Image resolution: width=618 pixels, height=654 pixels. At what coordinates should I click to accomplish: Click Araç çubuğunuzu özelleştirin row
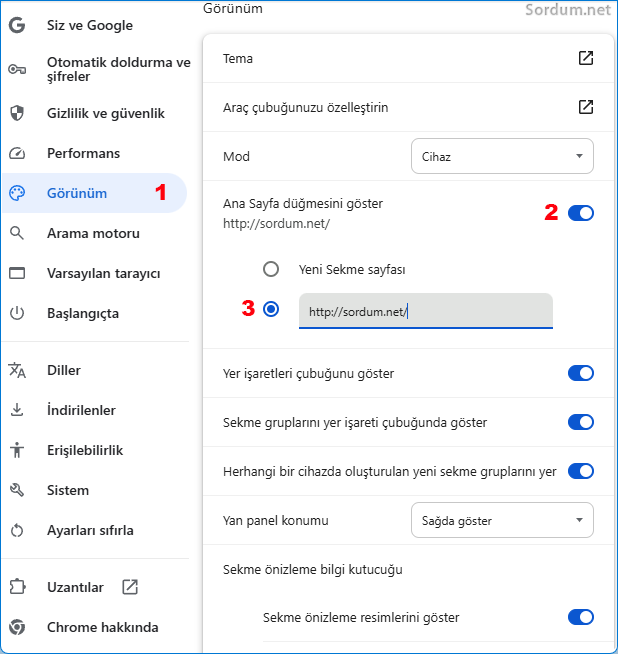pyautogui.click(x=408, y=107)
